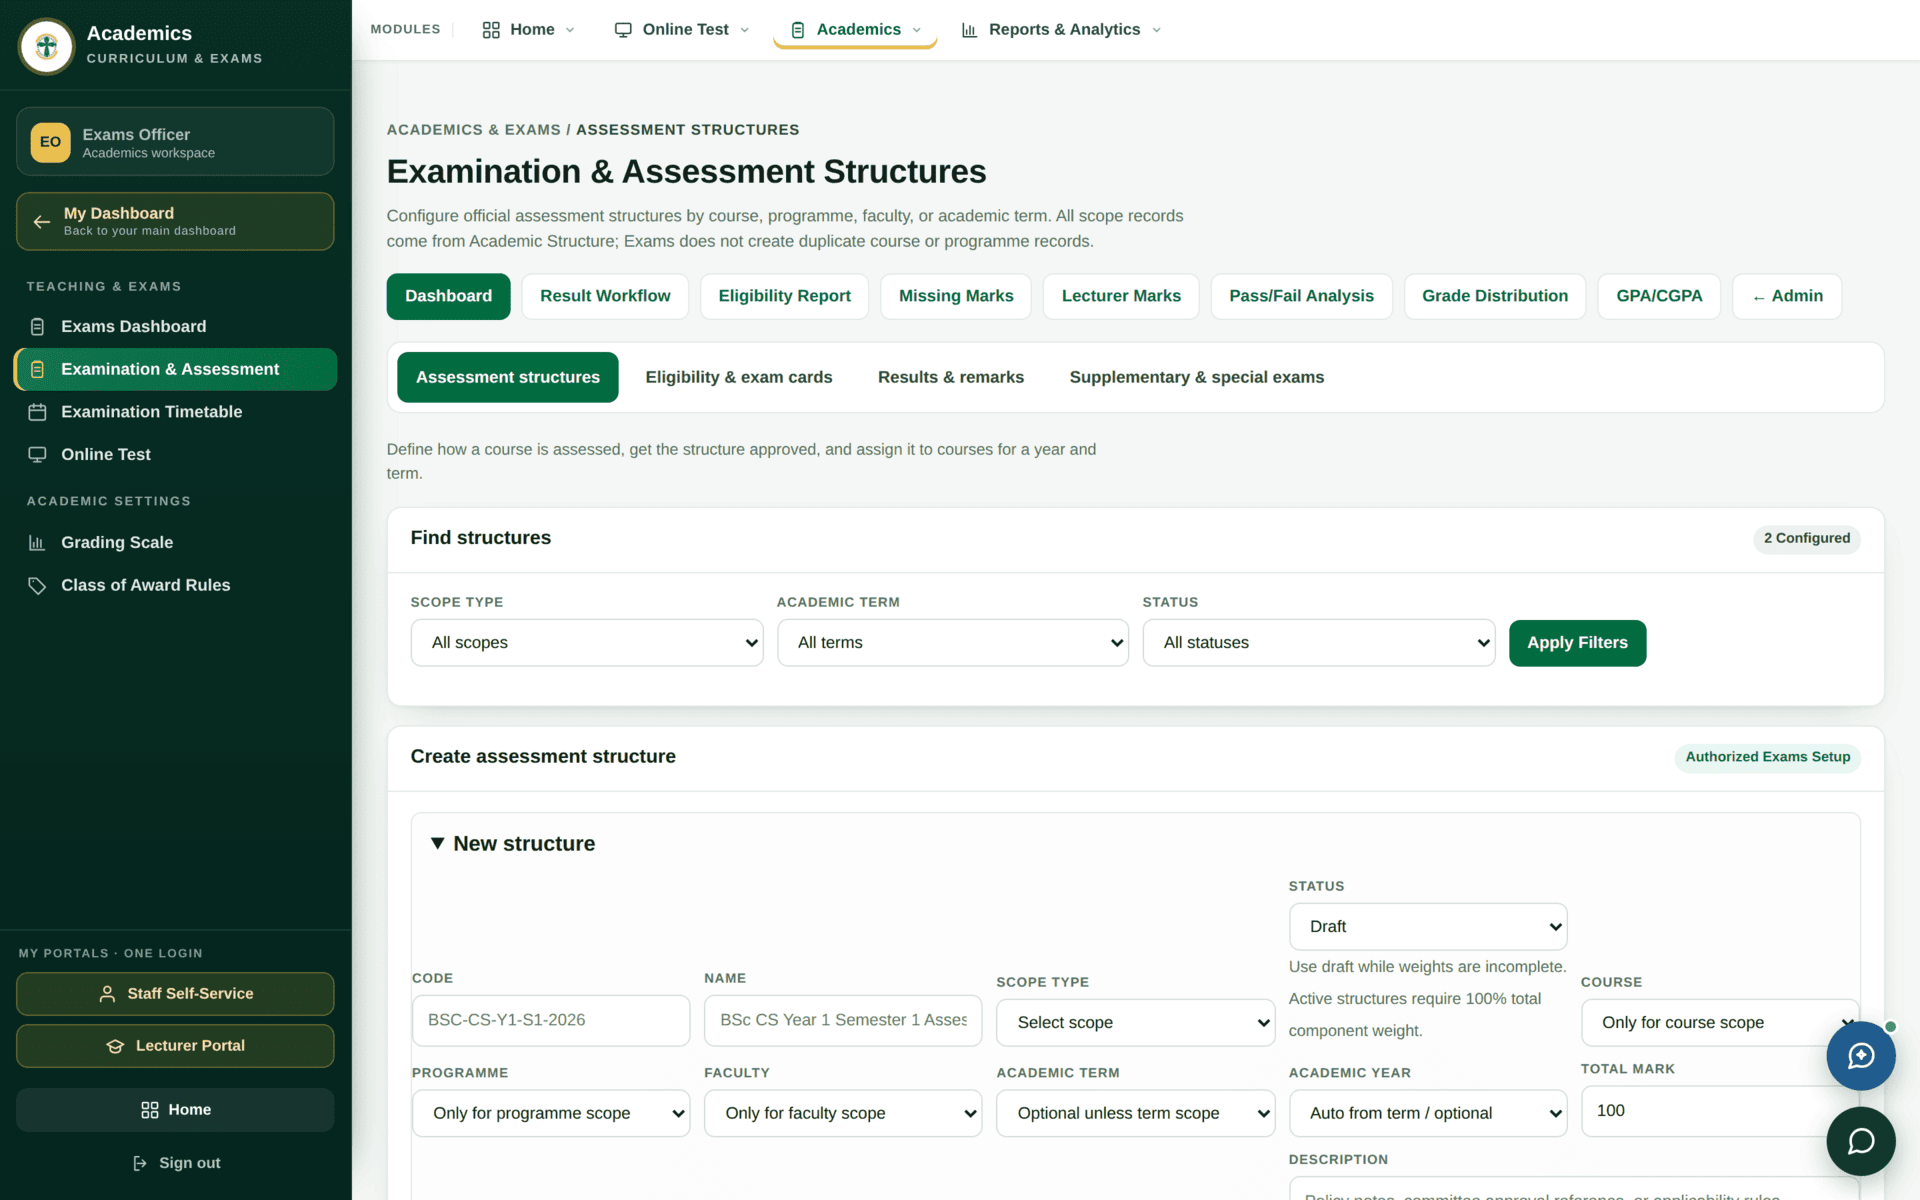Open the Only for programme scope dropdown
This screenshot has height=1200, width=1920.
(x=551, y=1114)
